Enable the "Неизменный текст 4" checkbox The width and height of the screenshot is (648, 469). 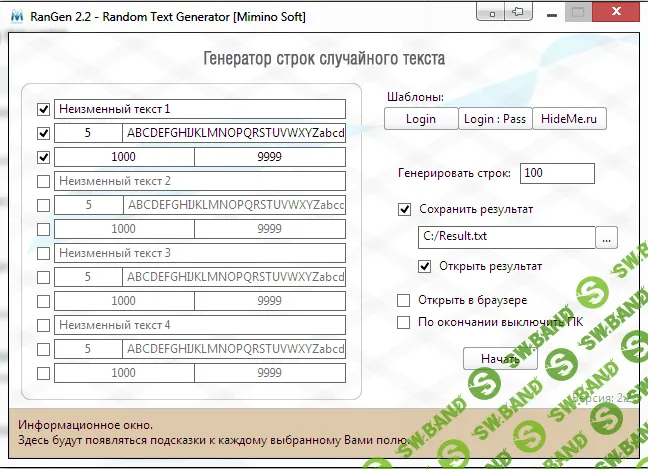(43, 325)
